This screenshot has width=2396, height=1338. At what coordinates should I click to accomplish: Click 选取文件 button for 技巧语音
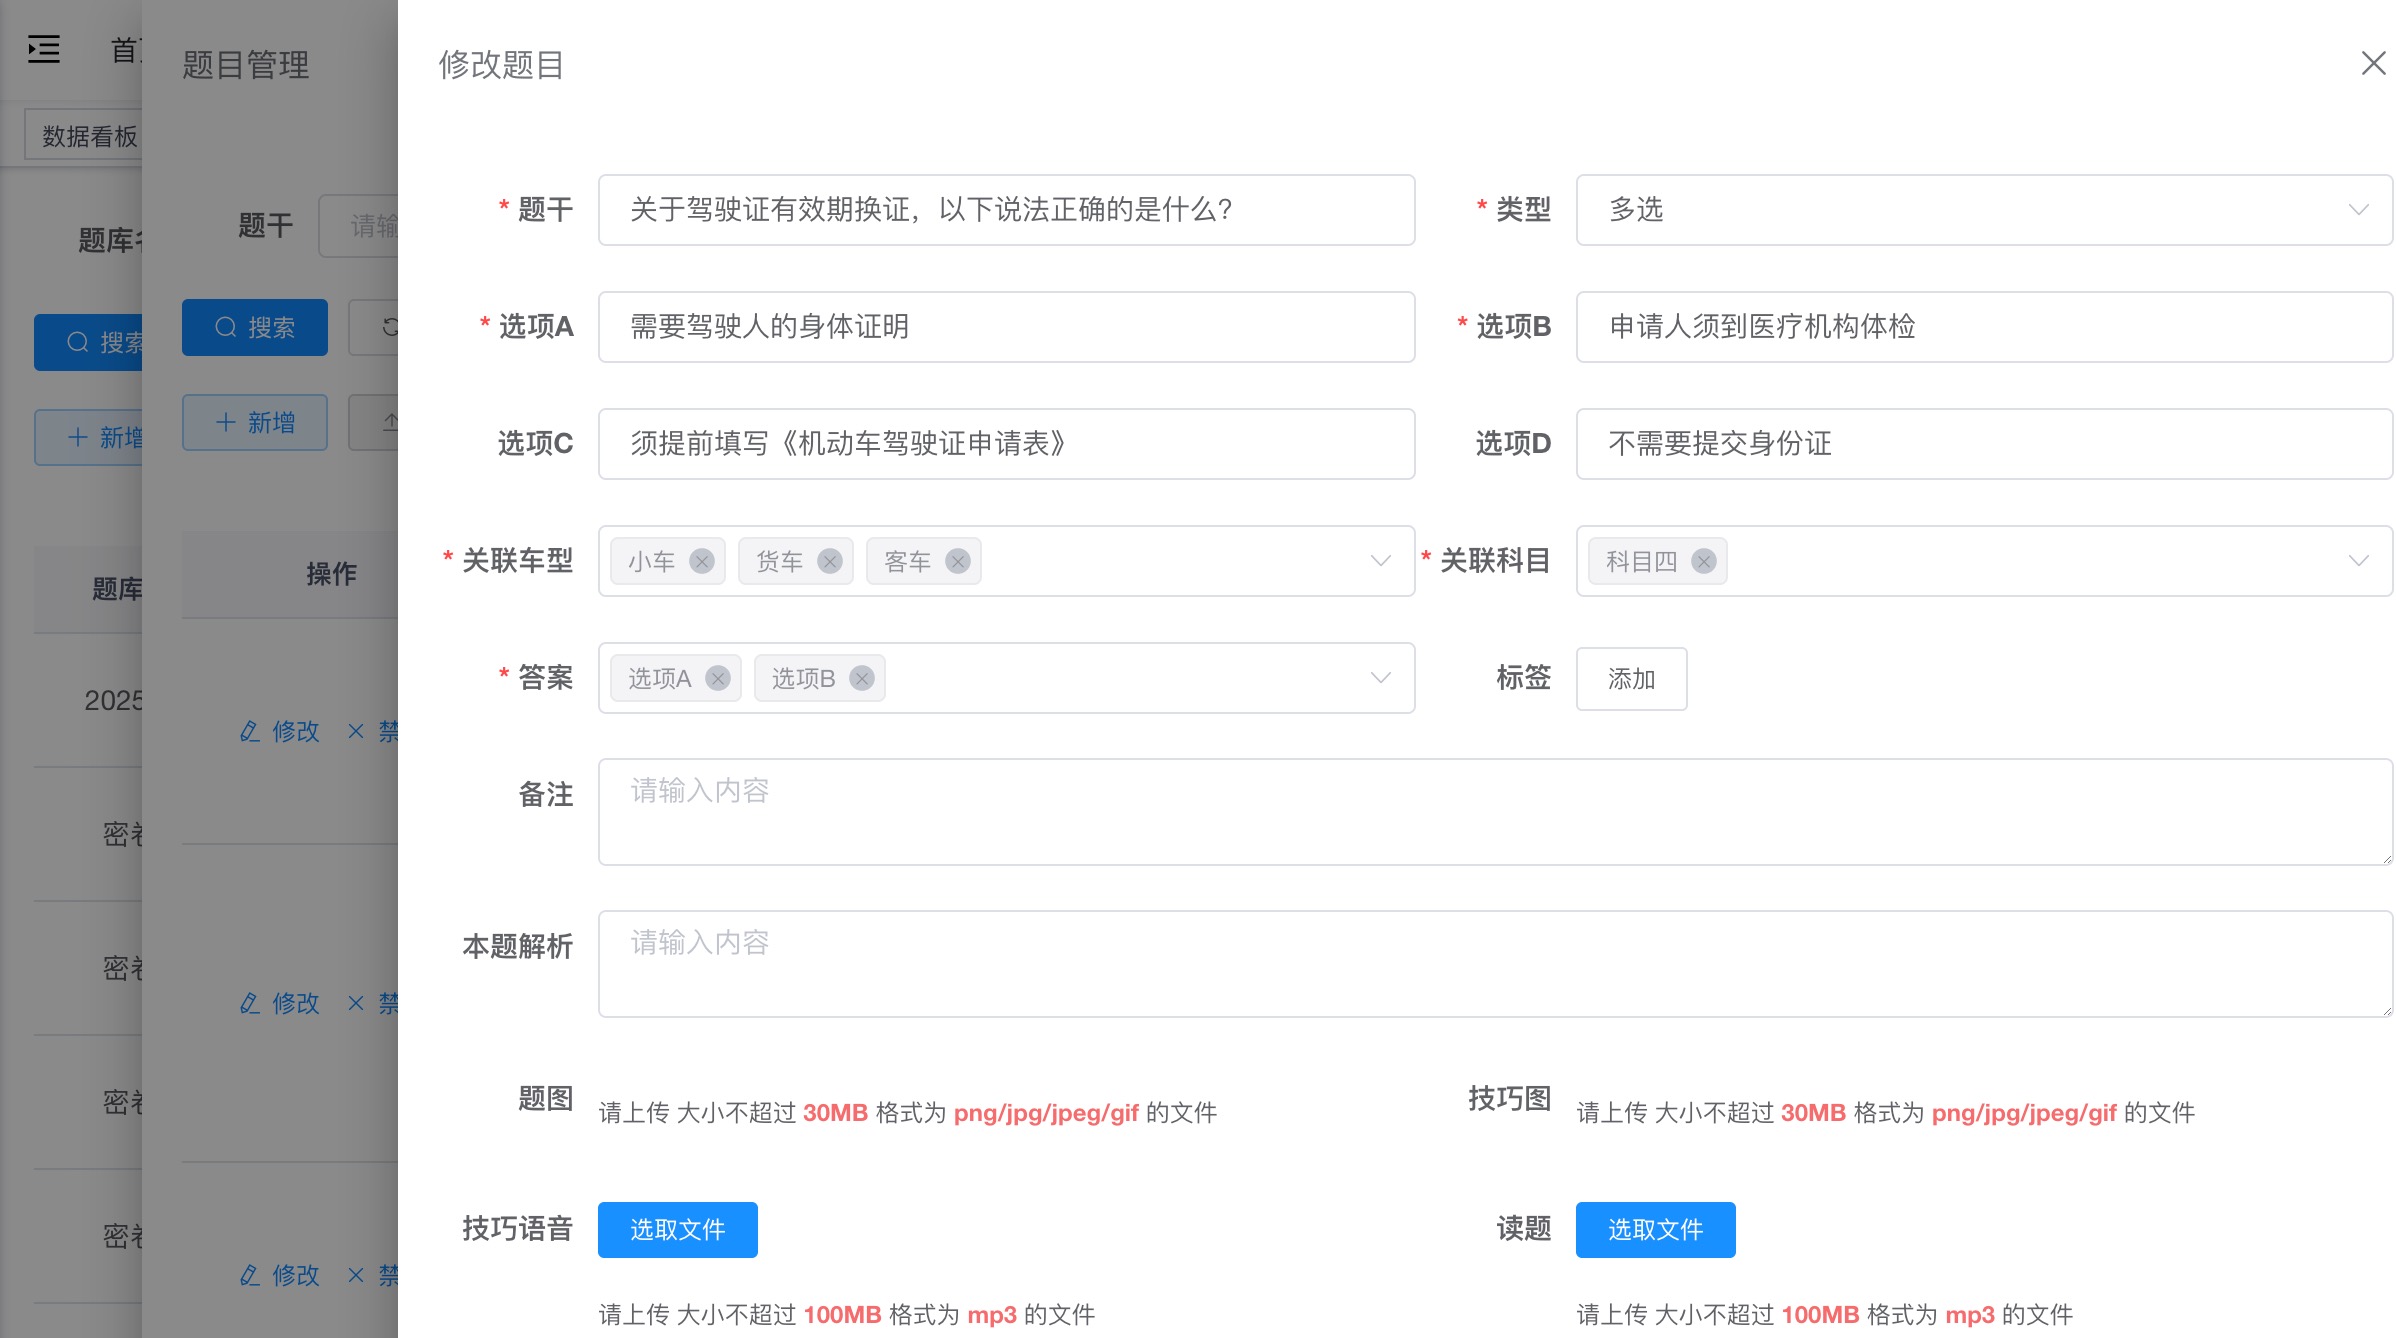pyautogui.click(x=677, y=1230)
